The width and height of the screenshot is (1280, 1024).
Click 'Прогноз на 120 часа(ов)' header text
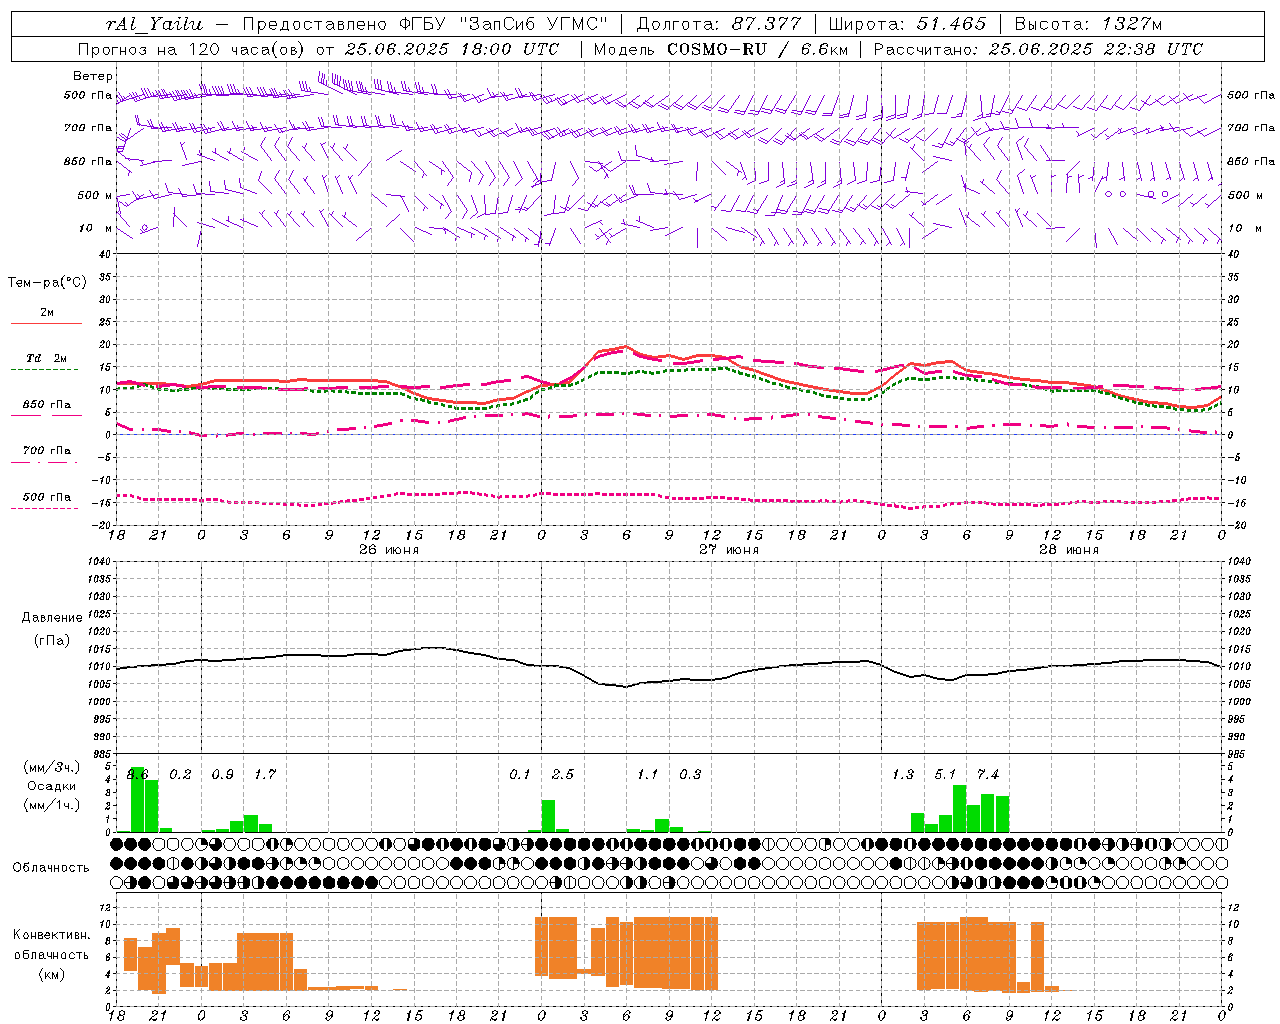(x=193, y=49)
